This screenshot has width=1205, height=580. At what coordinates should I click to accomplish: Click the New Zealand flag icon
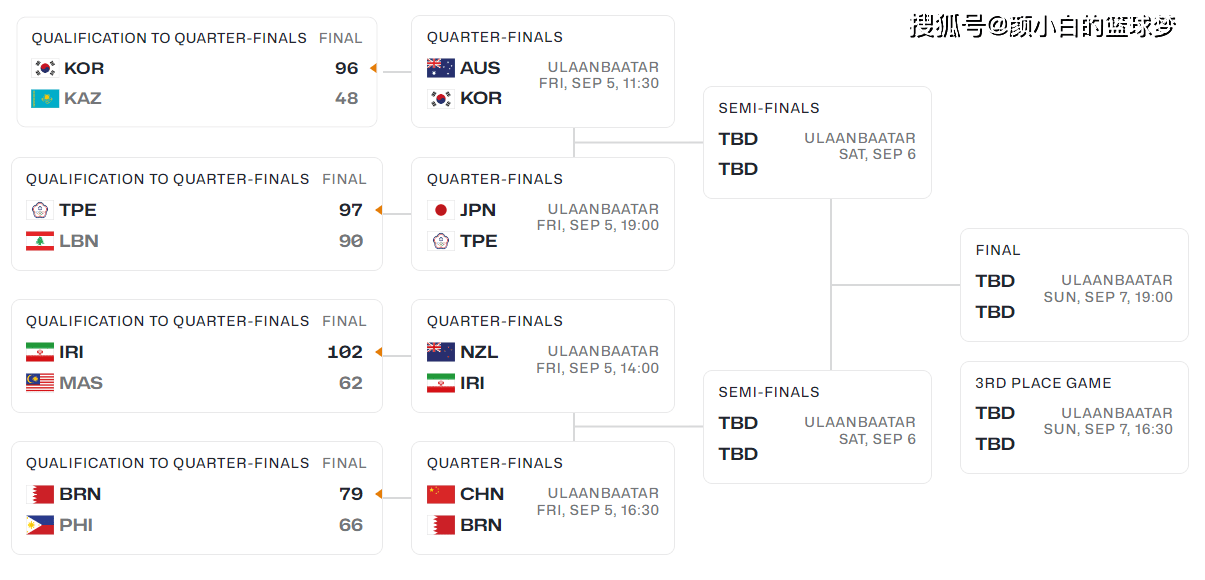click(441, 352)
